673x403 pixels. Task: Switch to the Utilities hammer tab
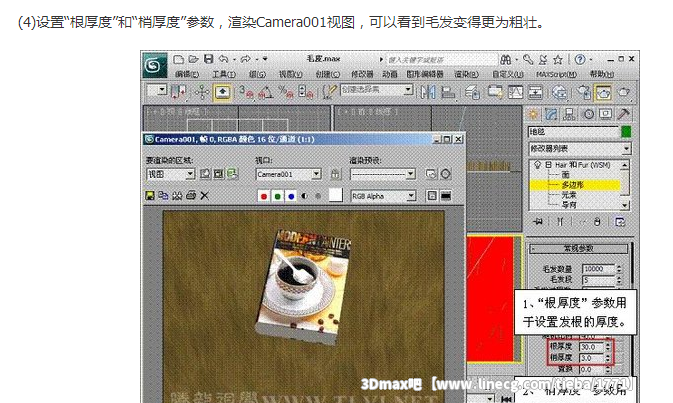click(624, 114)
